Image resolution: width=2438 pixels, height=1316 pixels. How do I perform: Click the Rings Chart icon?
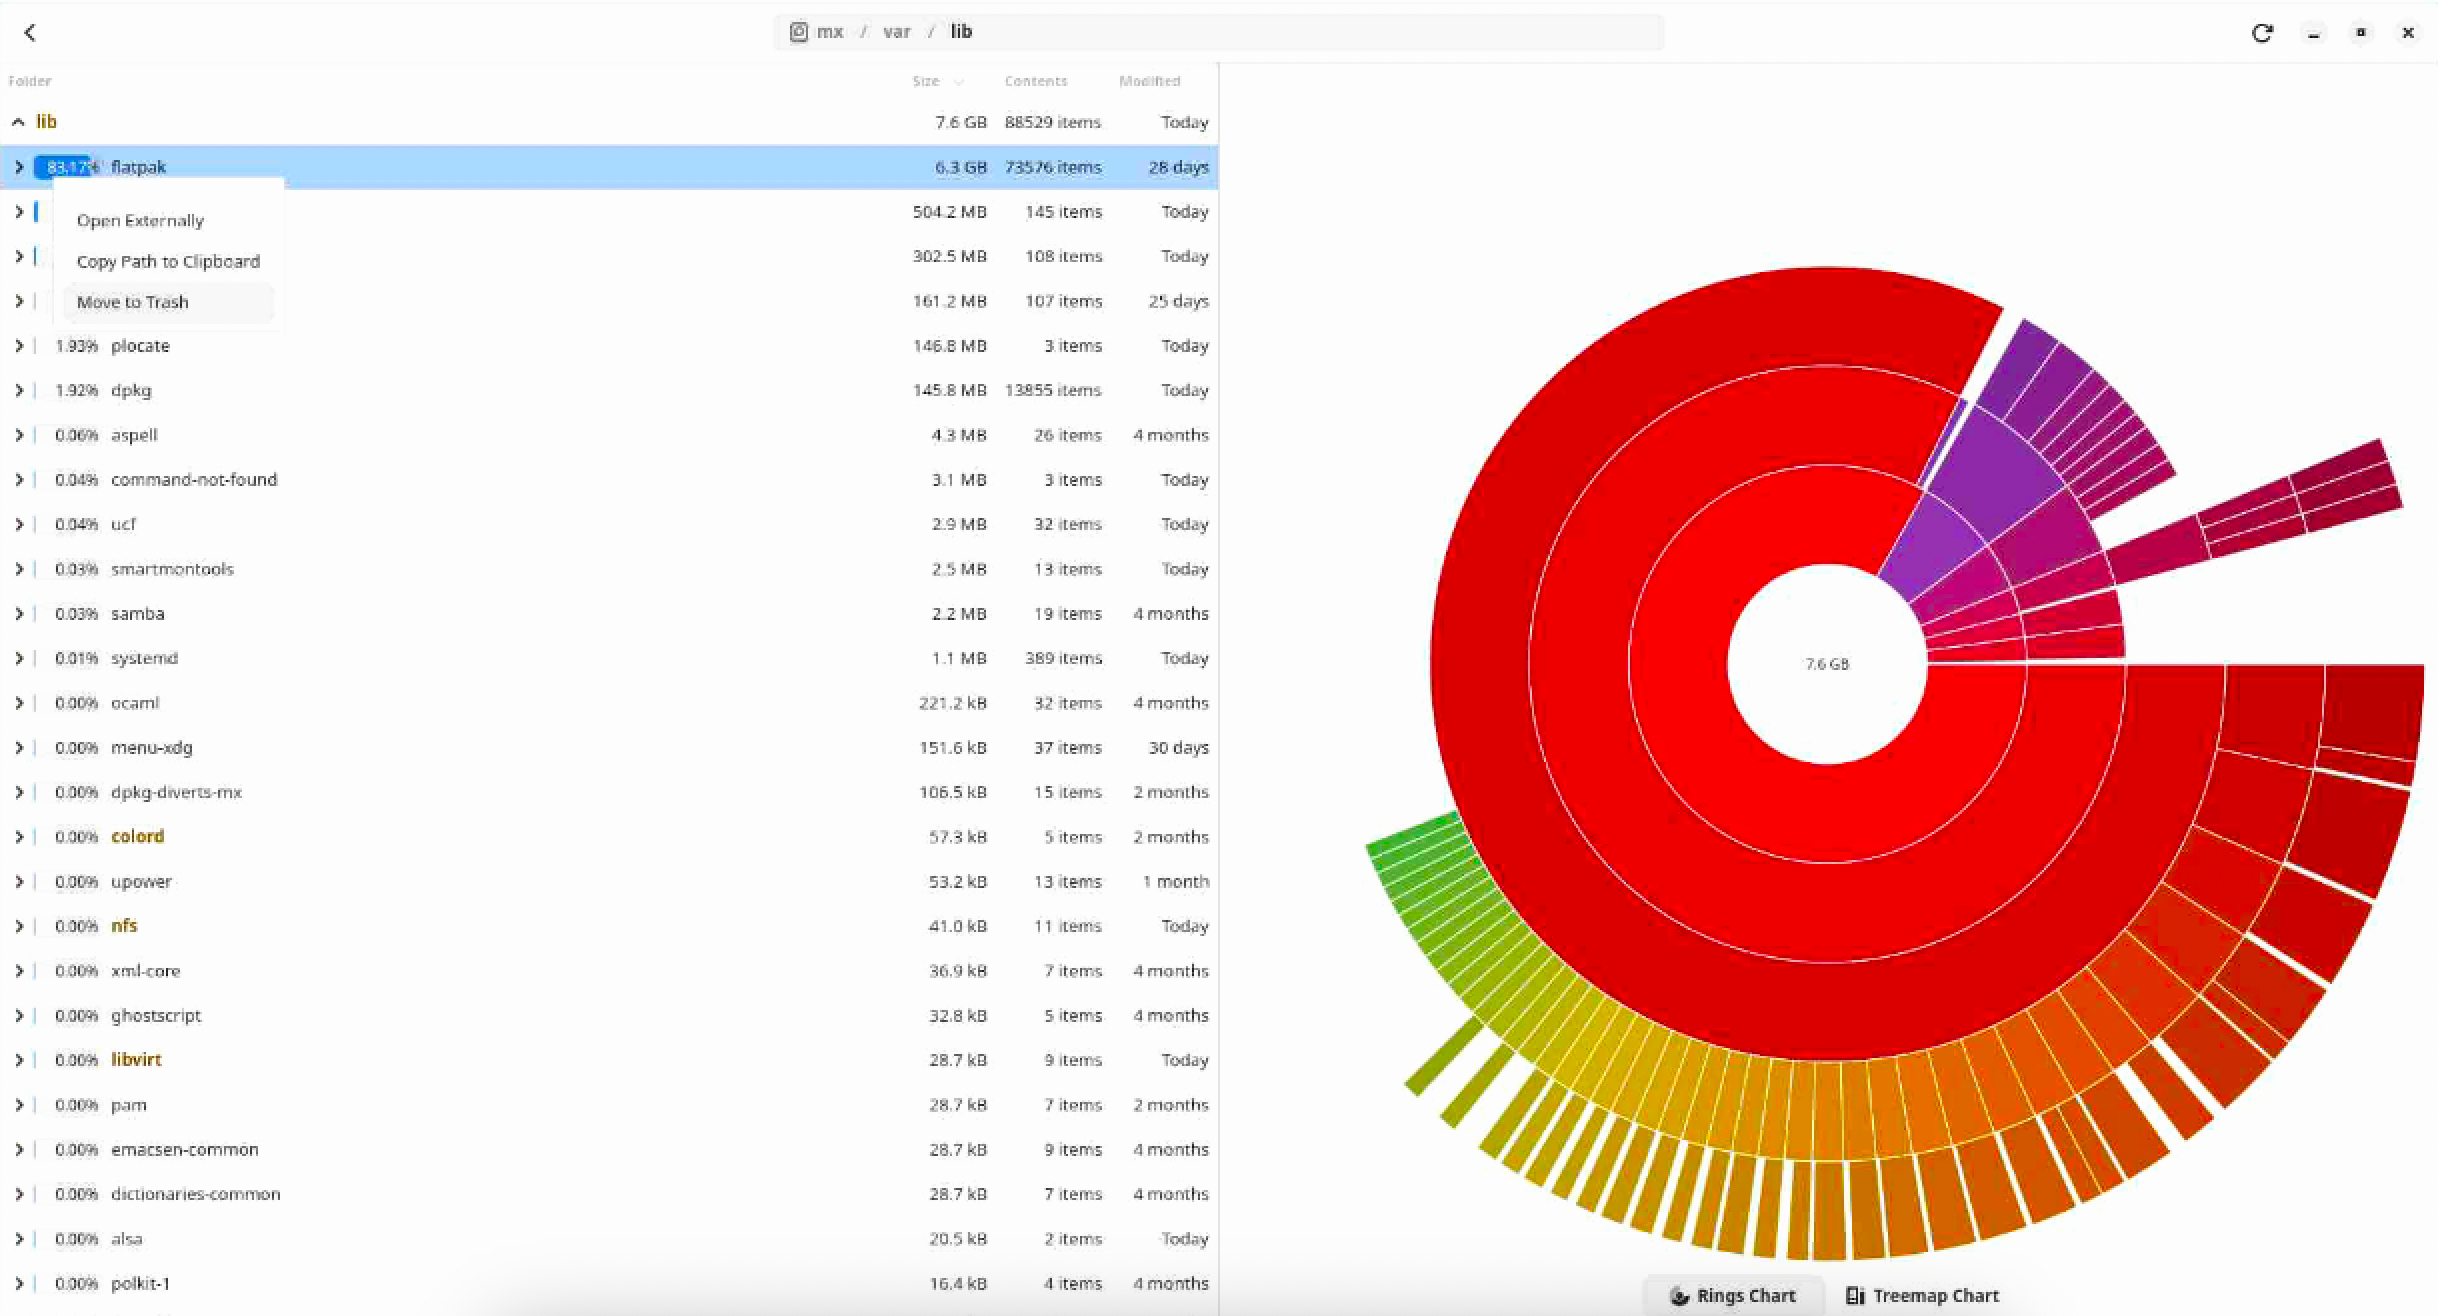tap(1679, 1296)
